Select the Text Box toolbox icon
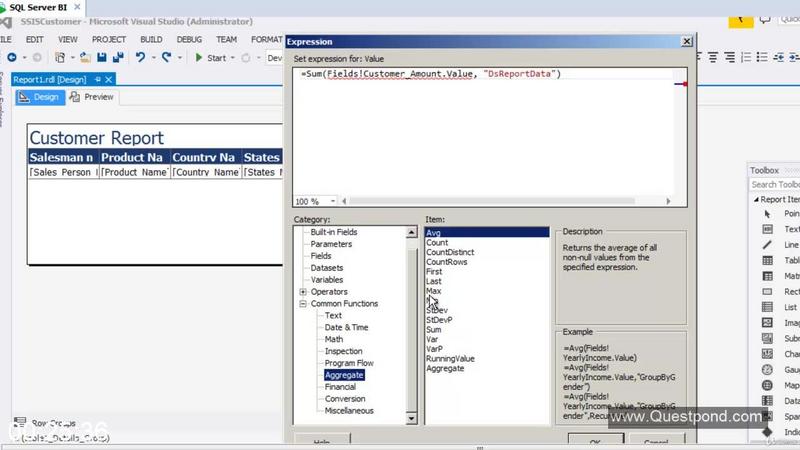Viewport: 800px width, 450px height. [767, 229]
